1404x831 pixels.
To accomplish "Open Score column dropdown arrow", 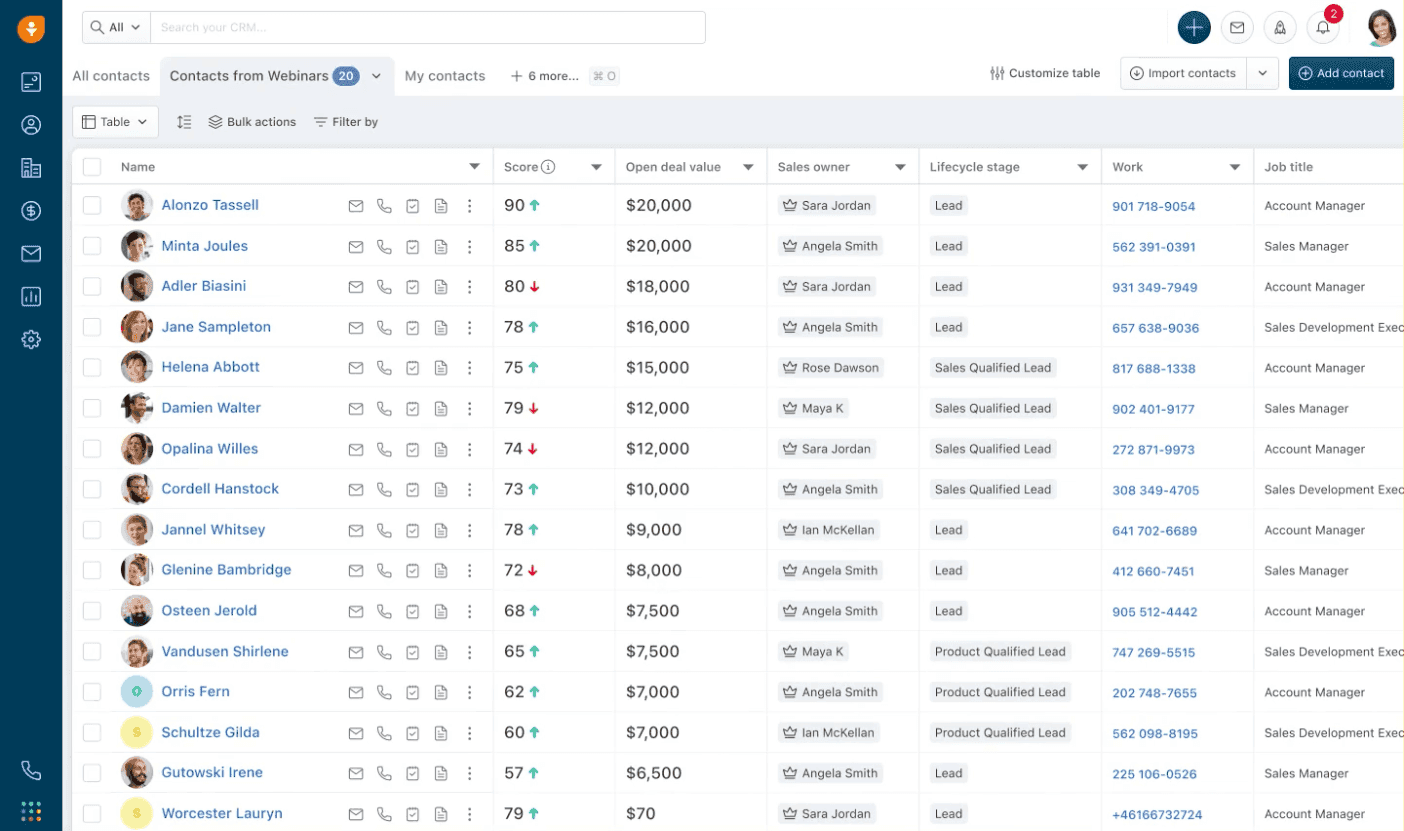I will tap(597, 167).
